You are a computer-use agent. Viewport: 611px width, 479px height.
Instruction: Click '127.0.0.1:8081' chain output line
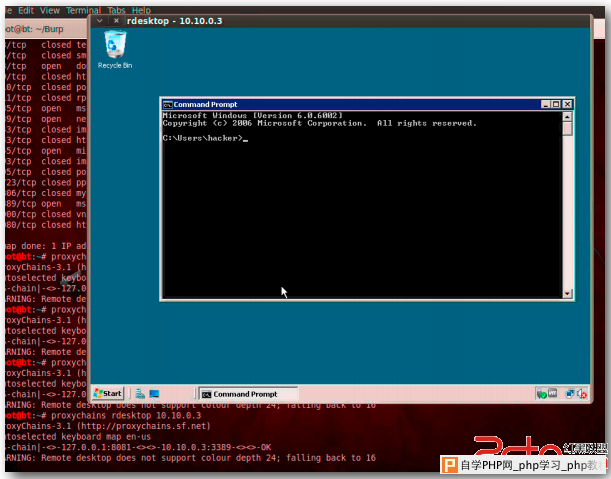pyautogui.click(x=138, y=447)
